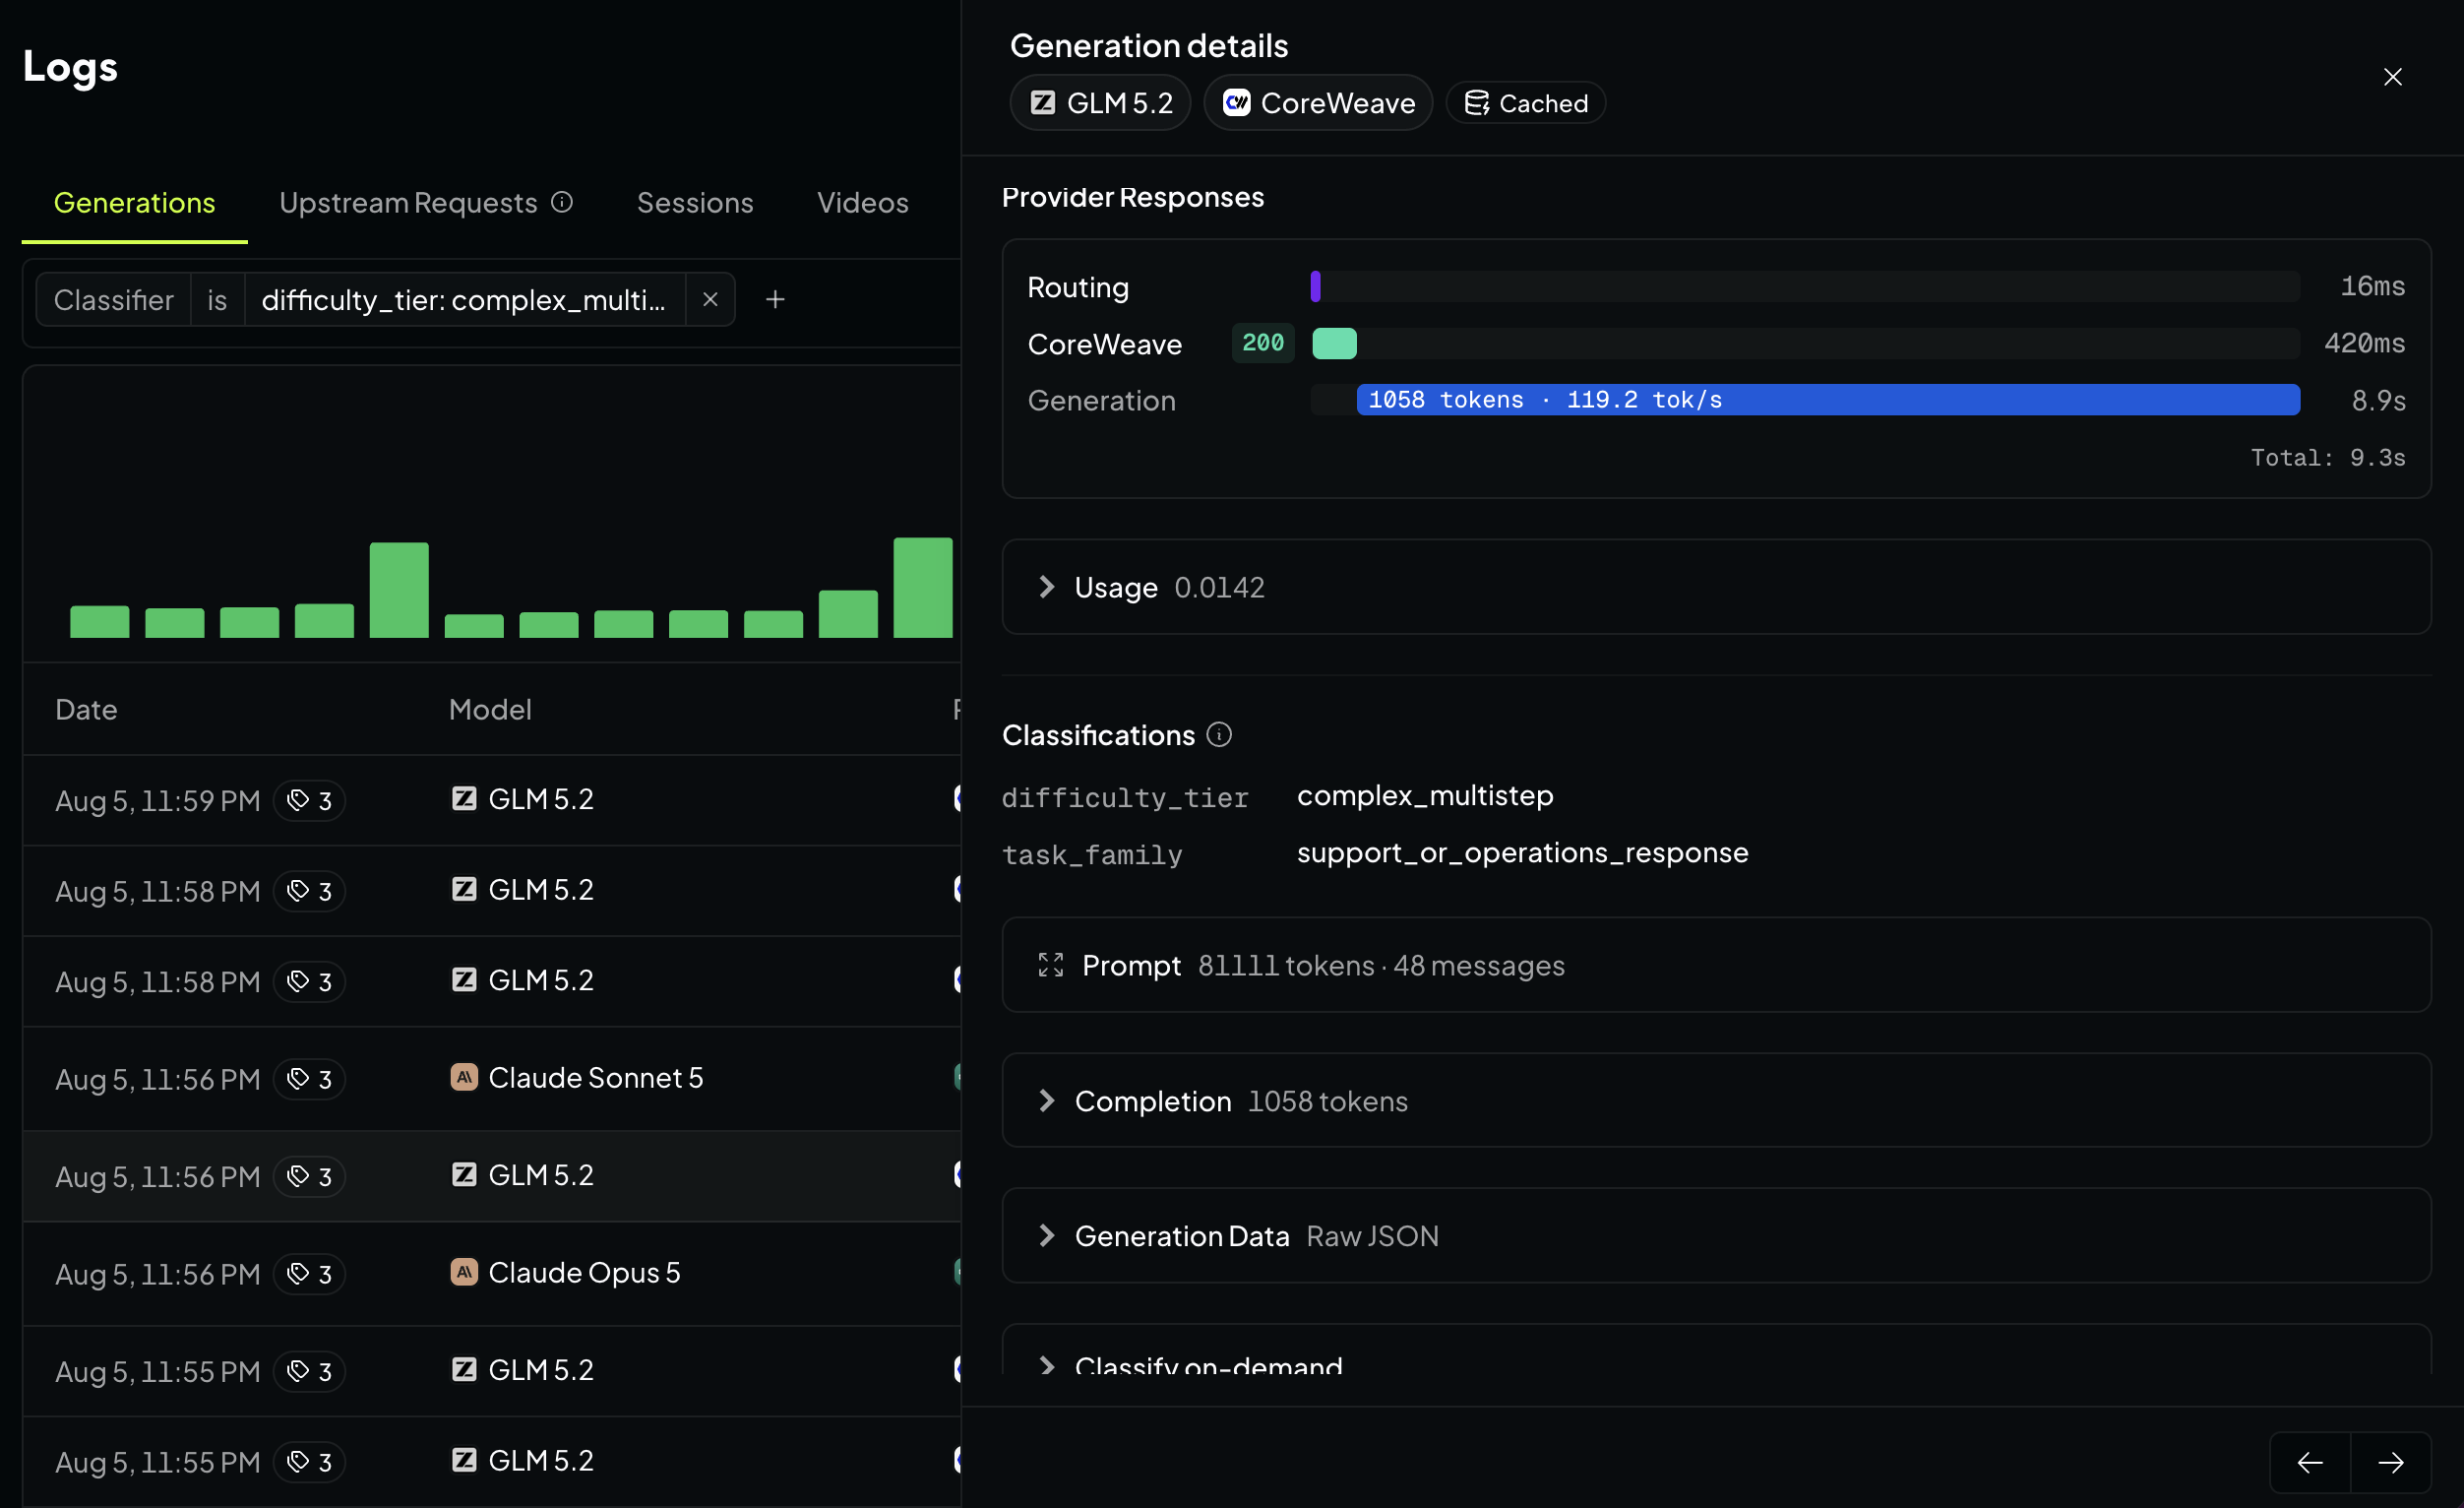Click the Cached badge icon
2464x1508 pixels.
pos(1476,103)
